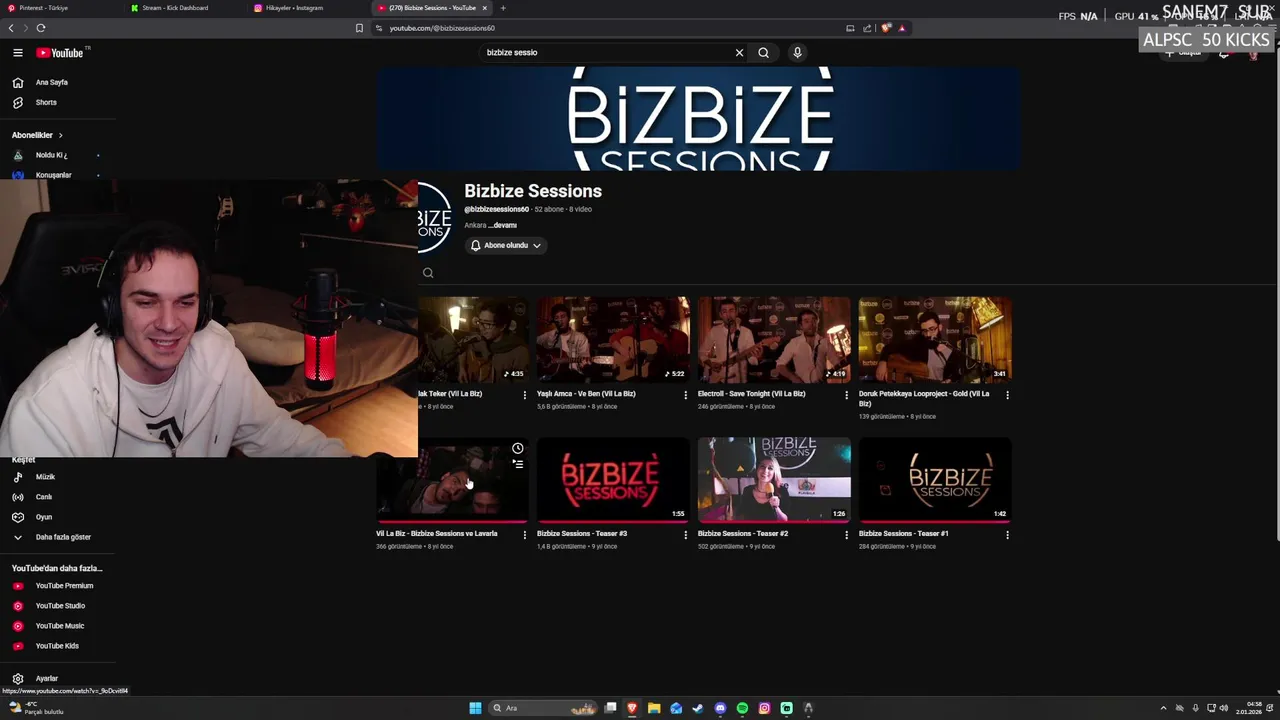Open Steam from the taskbar

(698, 708)
